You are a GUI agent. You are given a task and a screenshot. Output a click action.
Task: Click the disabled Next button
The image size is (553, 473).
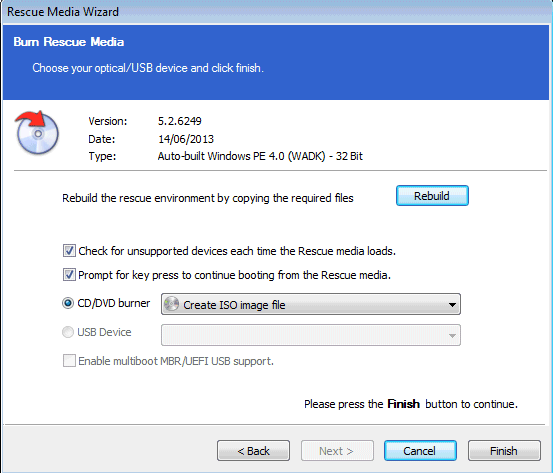click(x=337, y=450)
